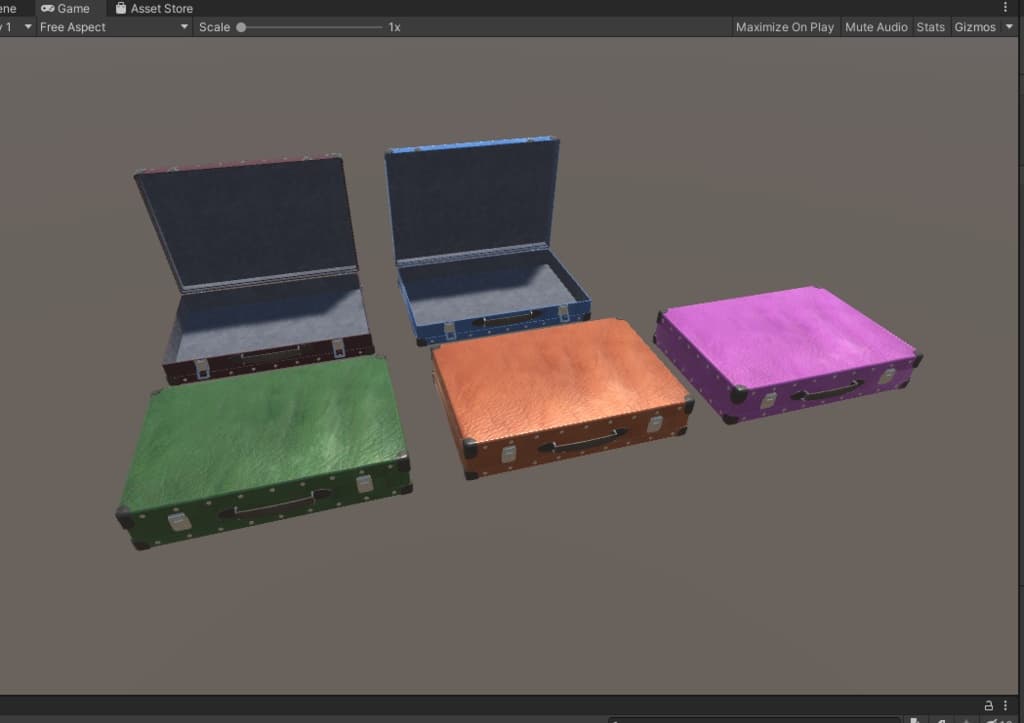Image resolution: width=1024 pixels, height=723 pixels.
Task: Click the lock icon on the bottom panel
Action: (989, 705)
